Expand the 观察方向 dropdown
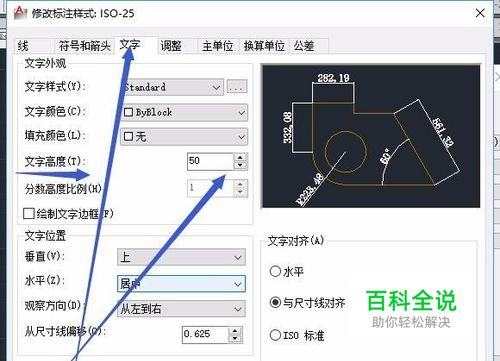This screenshot has width=500, height=361. 181,309
